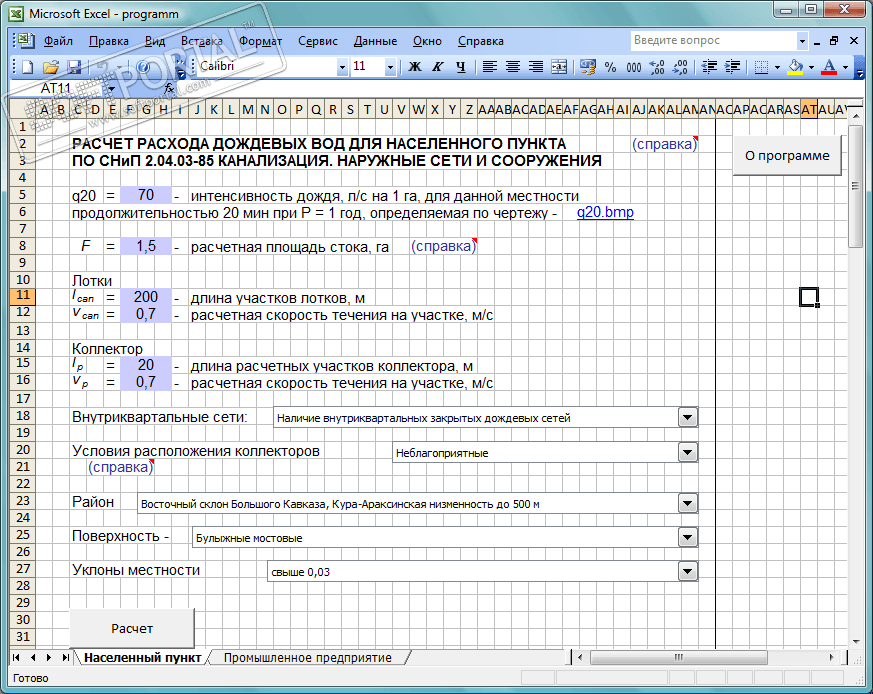Open the Вставка menu
The image size is (873, 694).
[x=202, y=41]
